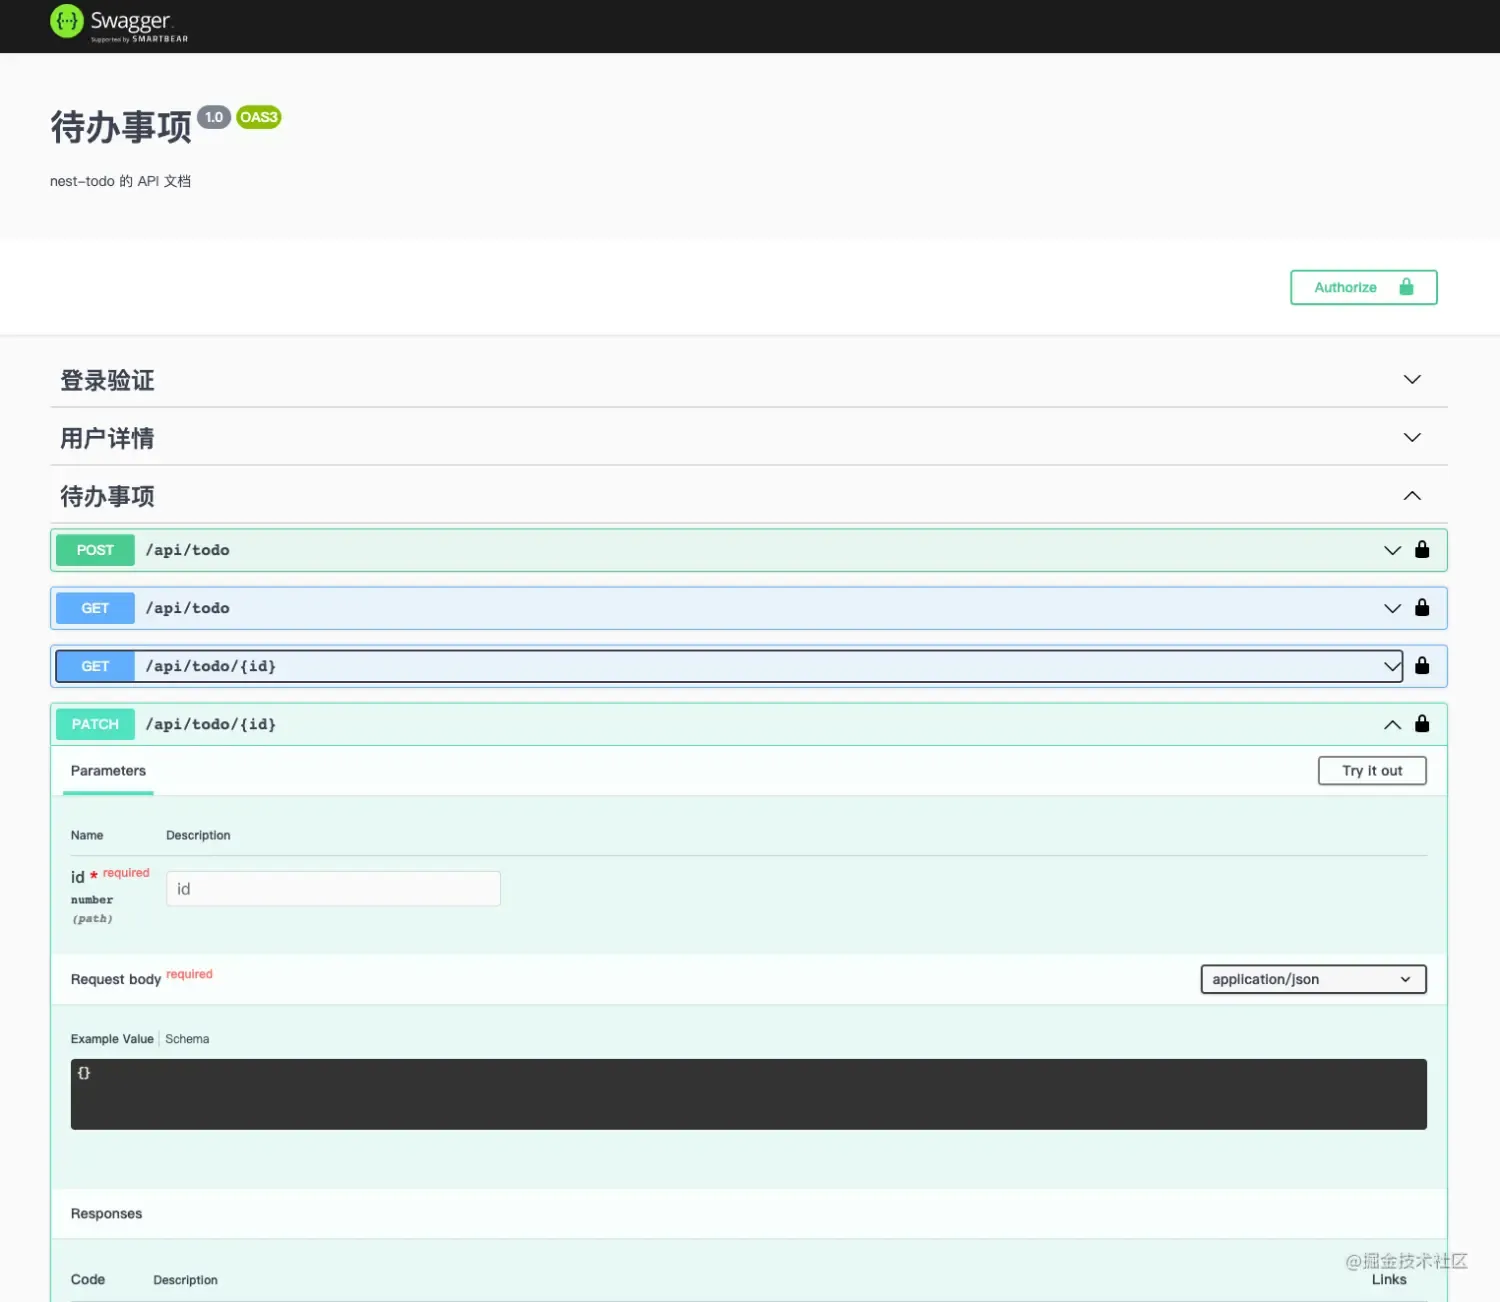The image size is (1500, 1302).
Task: Click the Swagger logo icon
Action: click(67, 21)
